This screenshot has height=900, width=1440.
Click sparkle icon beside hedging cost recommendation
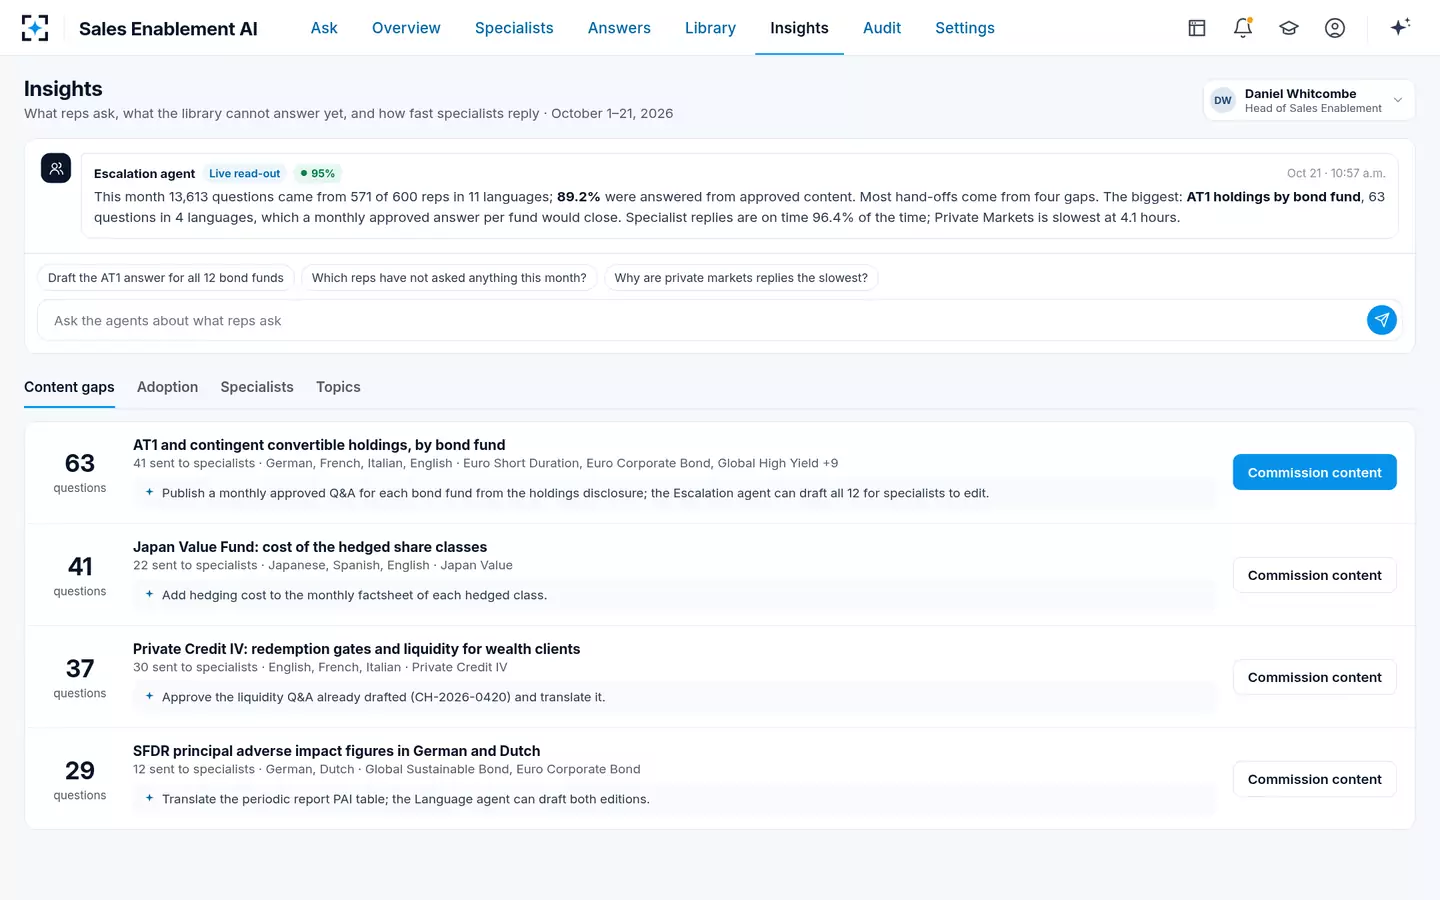pyautogui.click(x=149, y=594)
